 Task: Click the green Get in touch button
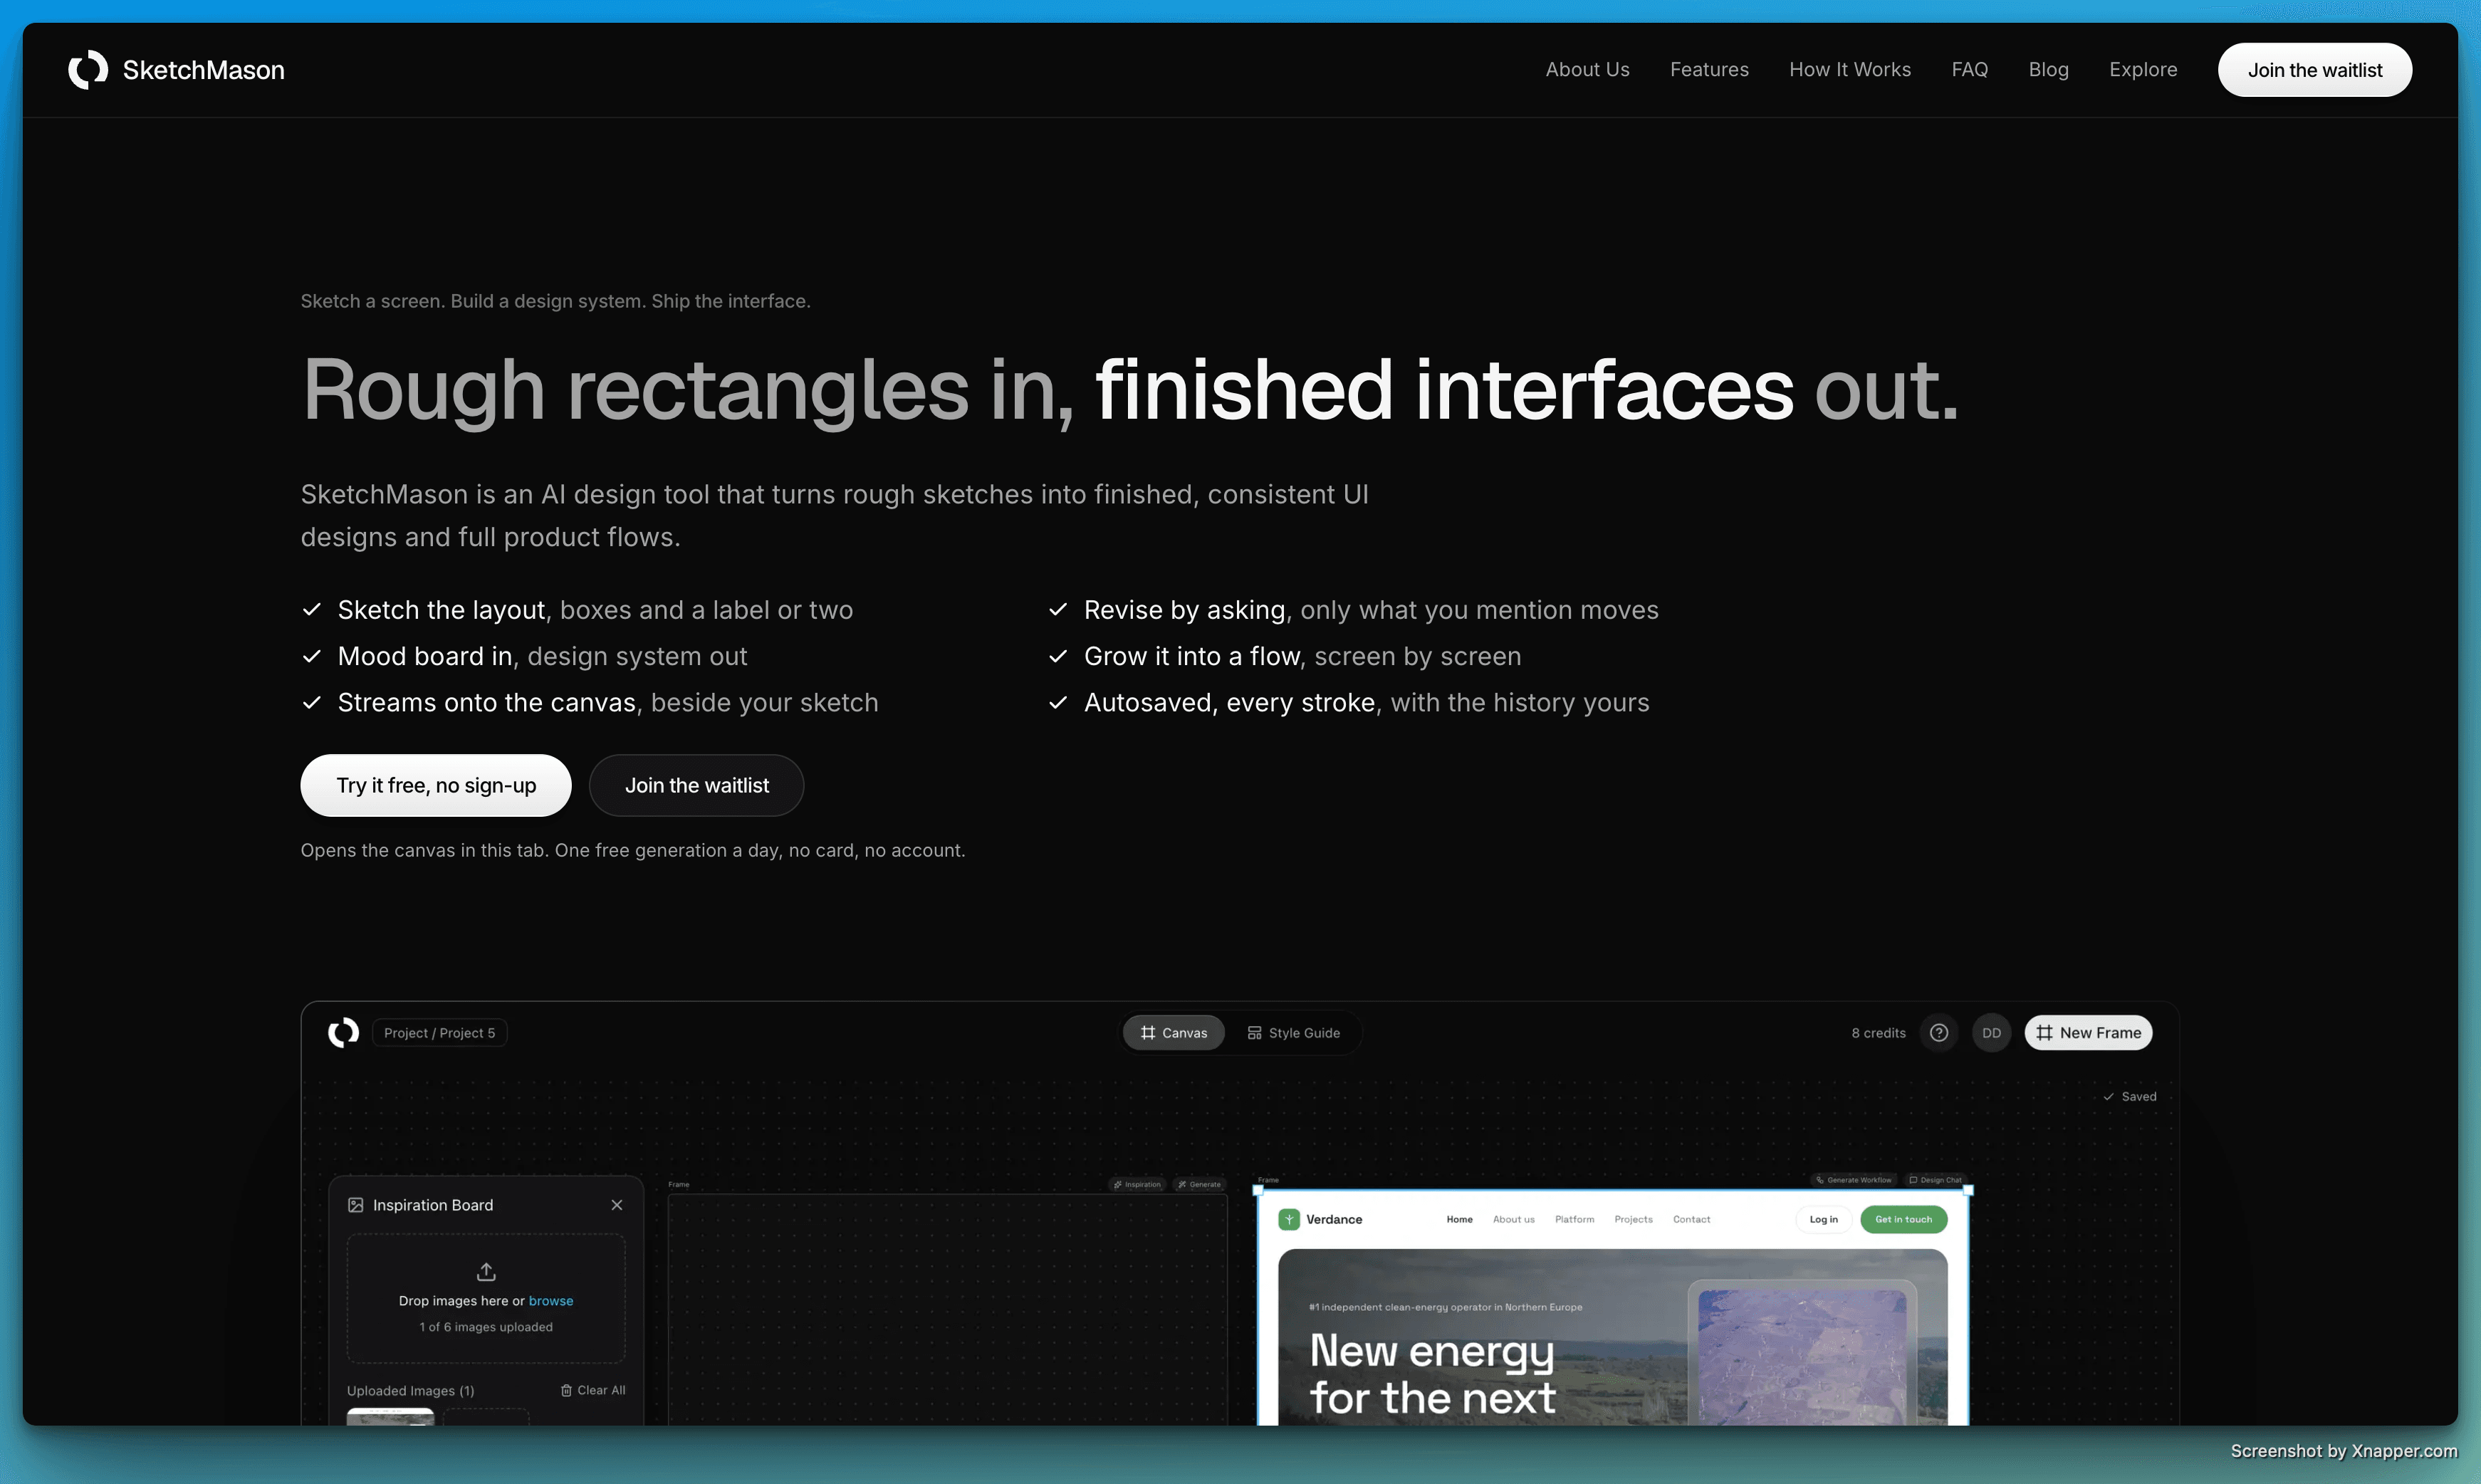(1903, 1219)
